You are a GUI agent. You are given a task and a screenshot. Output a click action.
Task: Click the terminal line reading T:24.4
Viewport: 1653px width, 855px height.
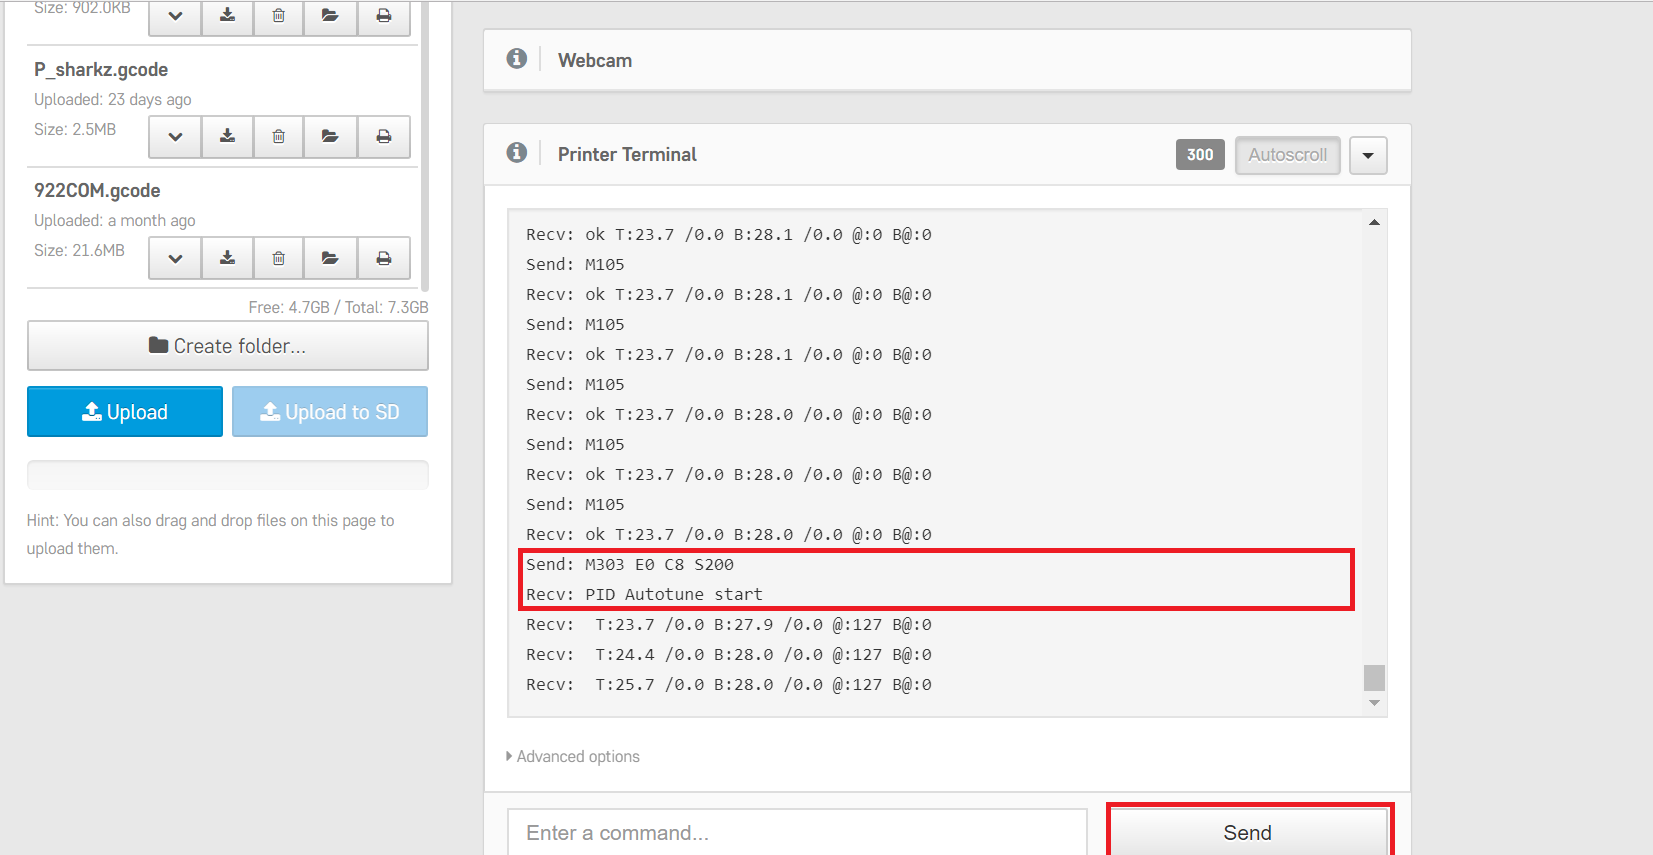pyautogui.click(x=729, y=655)
